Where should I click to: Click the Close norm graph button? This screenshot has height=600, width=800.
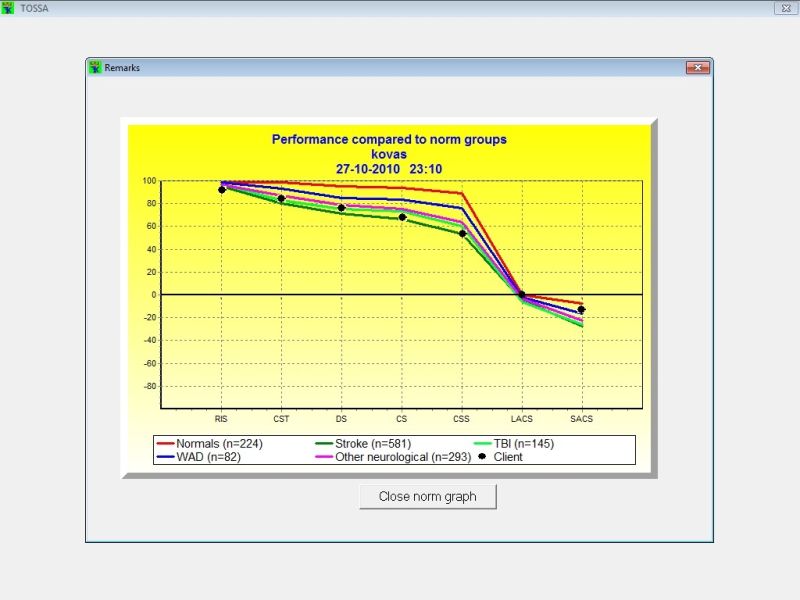[x=428, y=496]
